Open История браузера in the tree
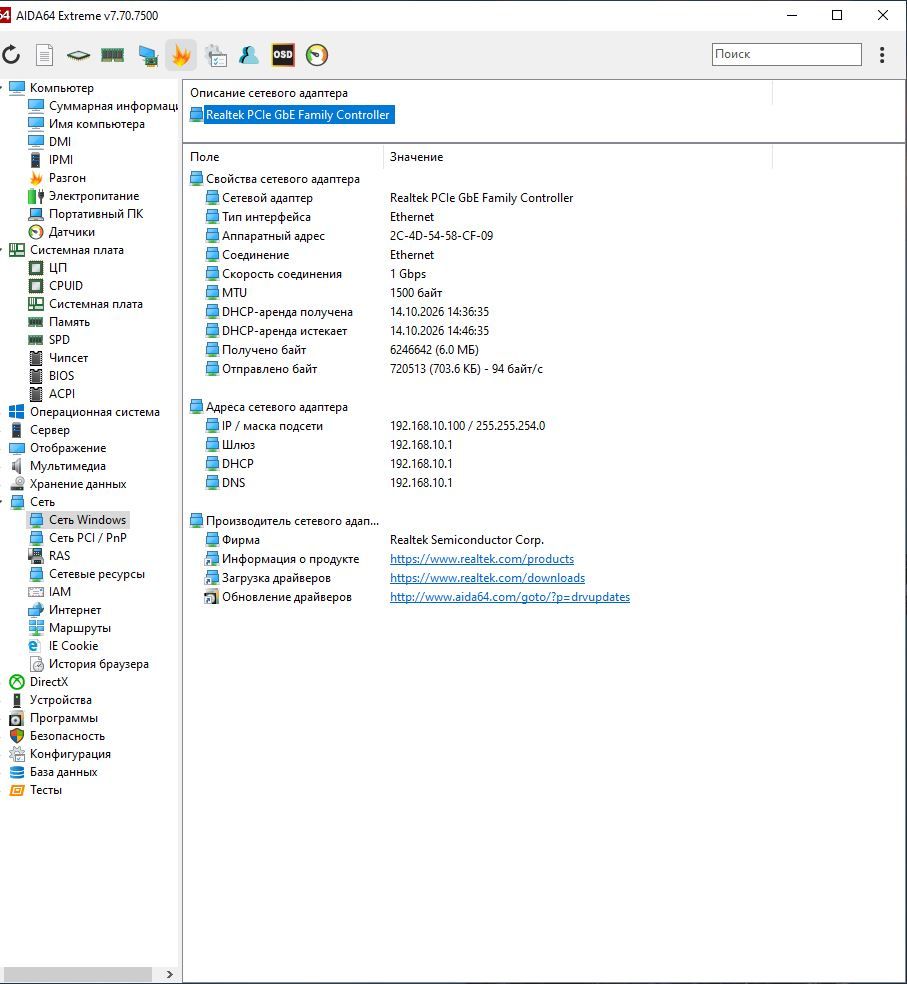907x984 pixels. click(99, 664)
